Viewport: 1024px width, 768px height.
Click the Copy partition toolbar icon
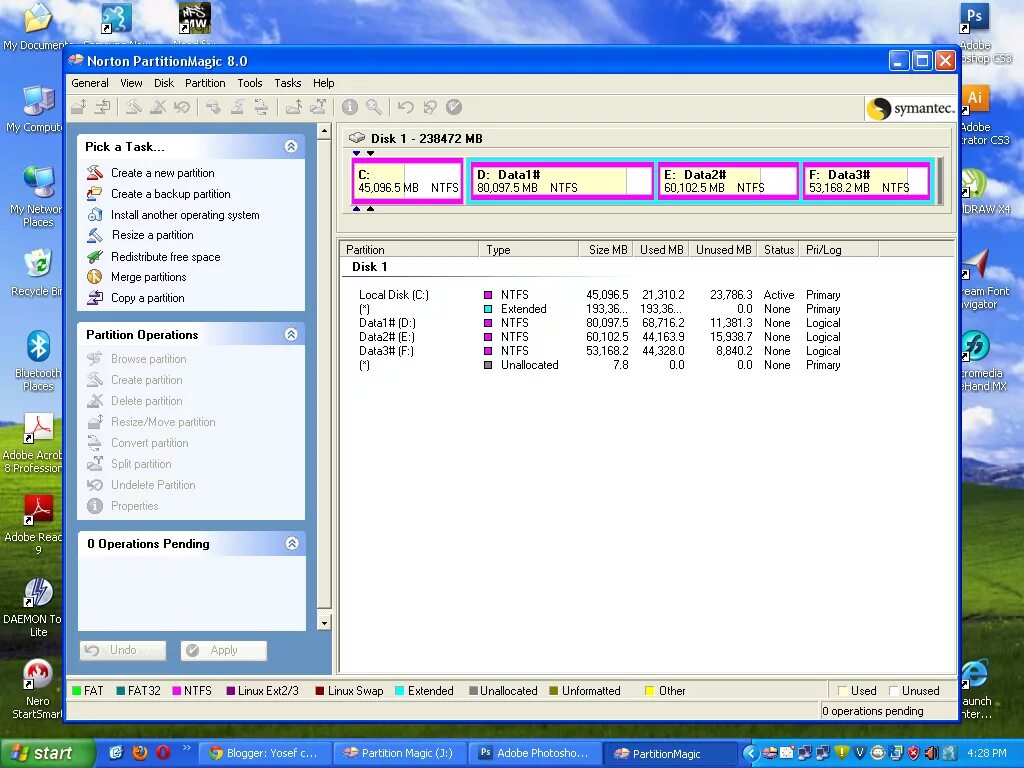point(103,107)
